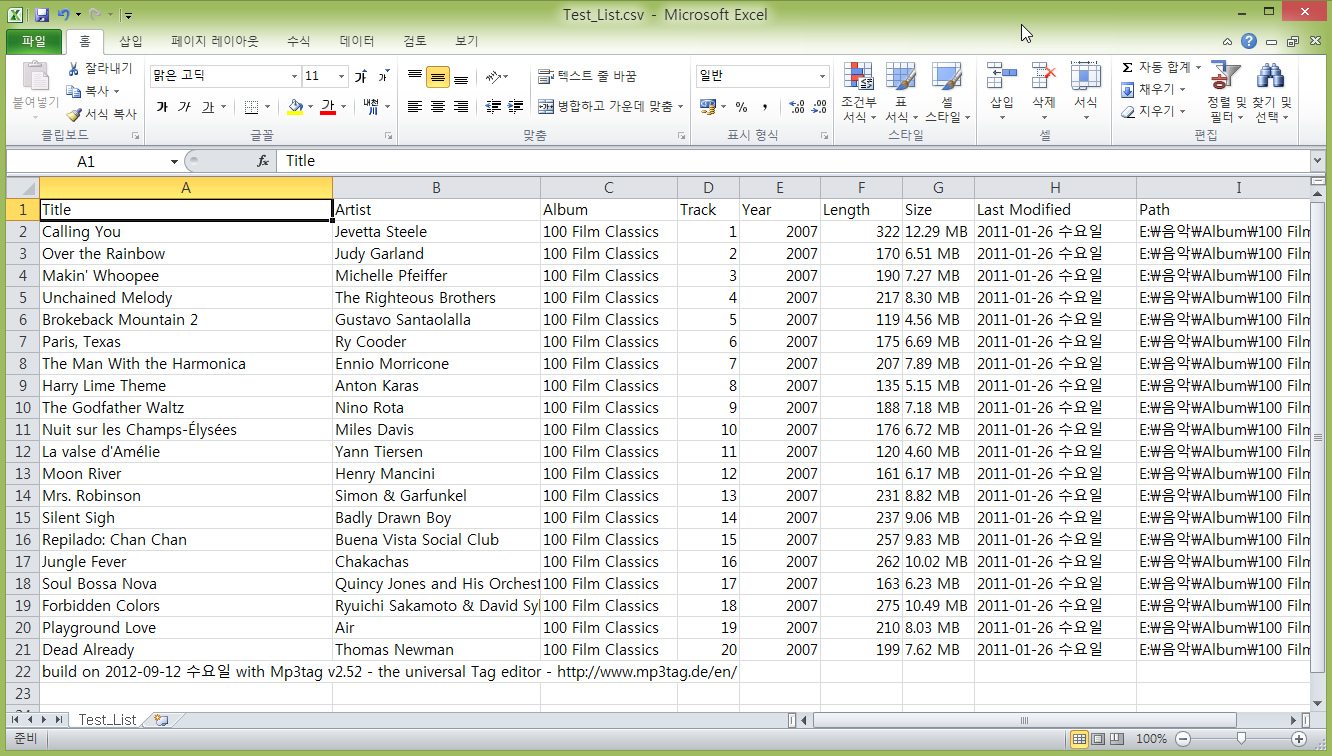Toggle Wrap Text (텍스트 줄 바꿈)
The height and width of the screenshot is (756, 1332).
(x=587, y=76)
